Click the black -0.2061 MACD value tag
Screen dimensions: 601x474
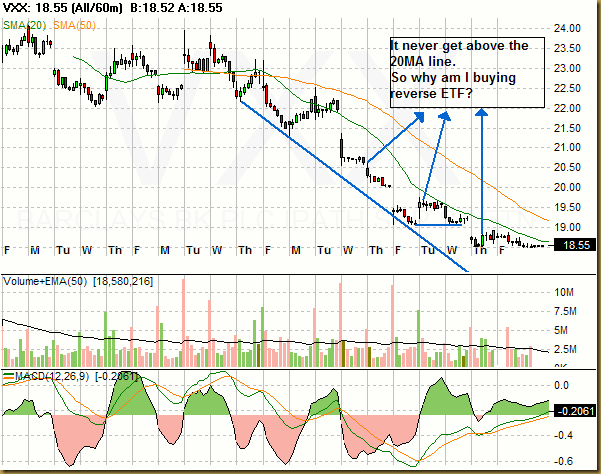tap(575, 412)
